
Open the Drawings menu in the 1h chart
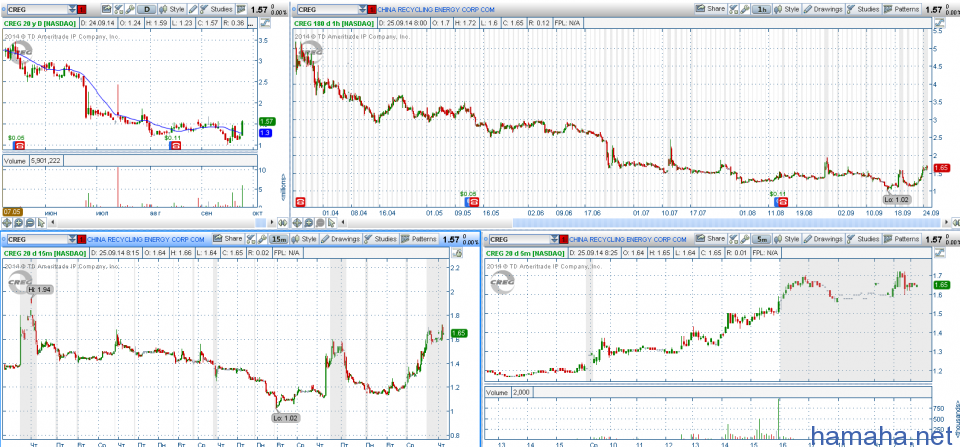823,9
